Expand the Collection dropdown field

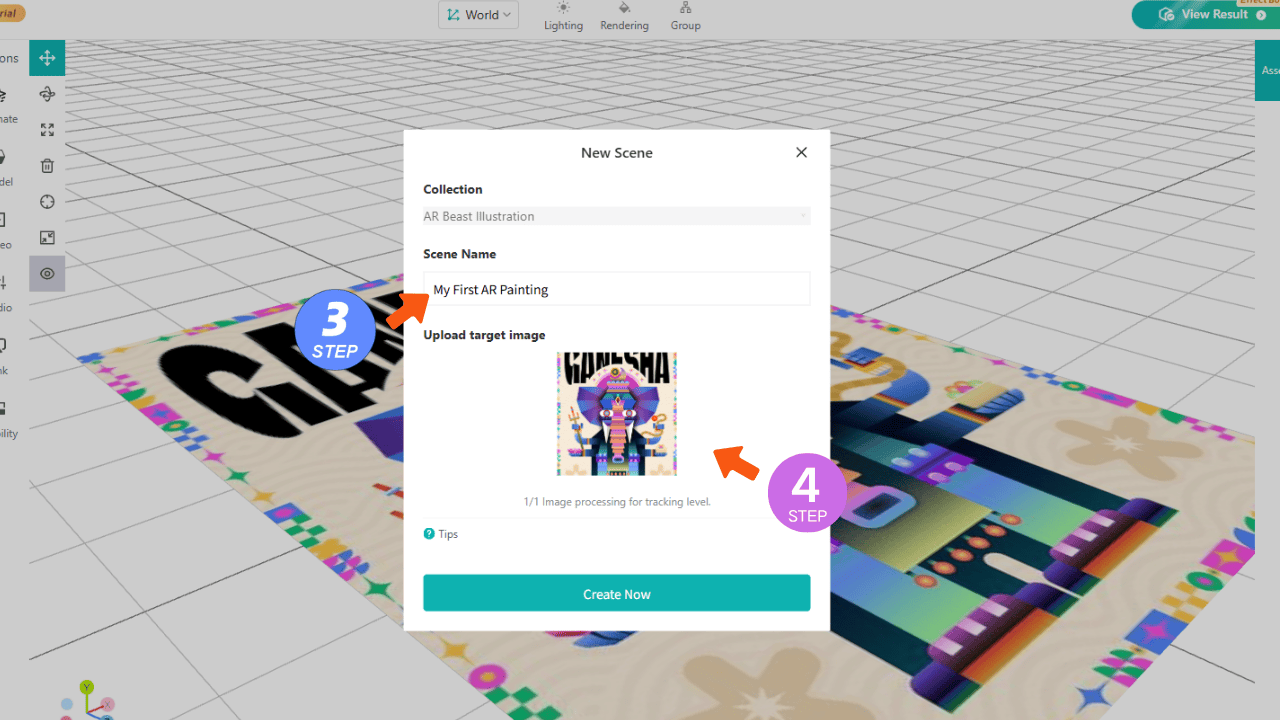tap(616, 216)
